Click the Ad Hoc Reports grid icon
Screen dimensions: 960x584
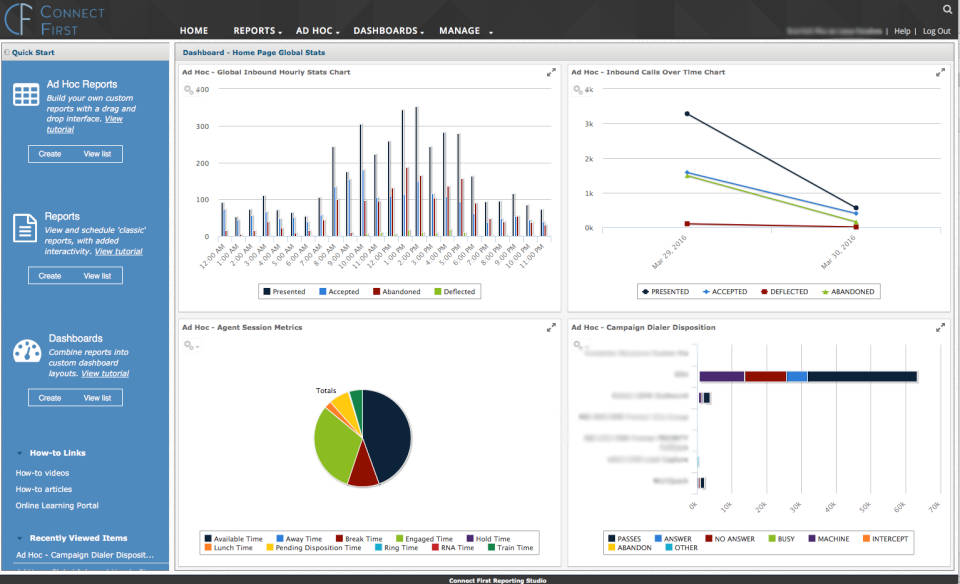pos(26,95)
